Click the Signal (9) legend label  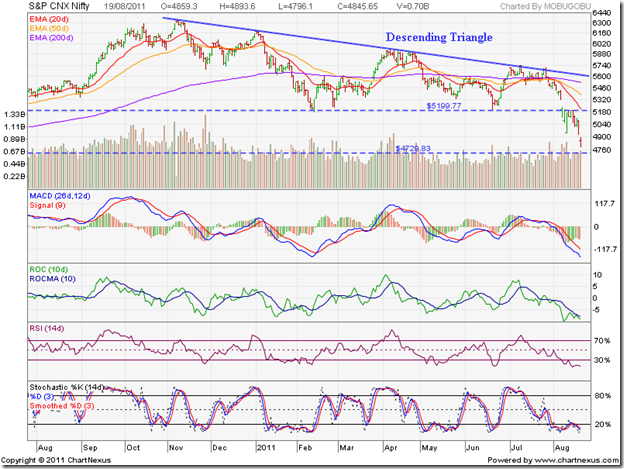pyautogui.click(x=47, y=205)
